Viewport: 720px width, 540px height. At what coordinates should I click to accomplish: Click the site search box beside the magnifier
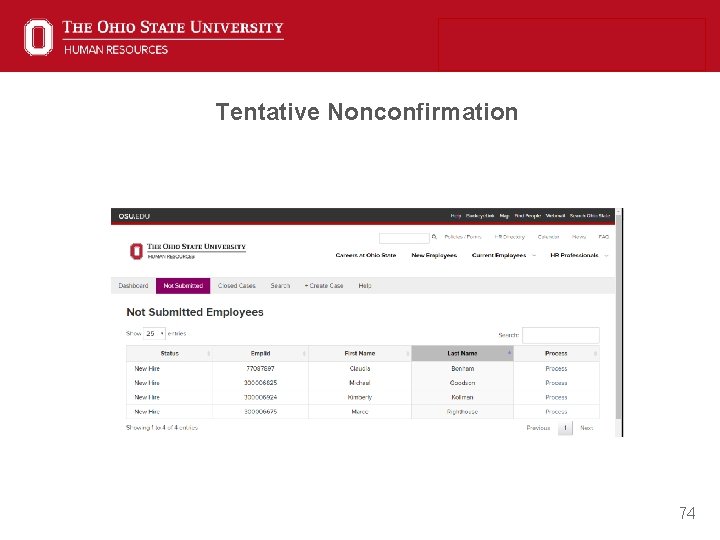point(404,238)
